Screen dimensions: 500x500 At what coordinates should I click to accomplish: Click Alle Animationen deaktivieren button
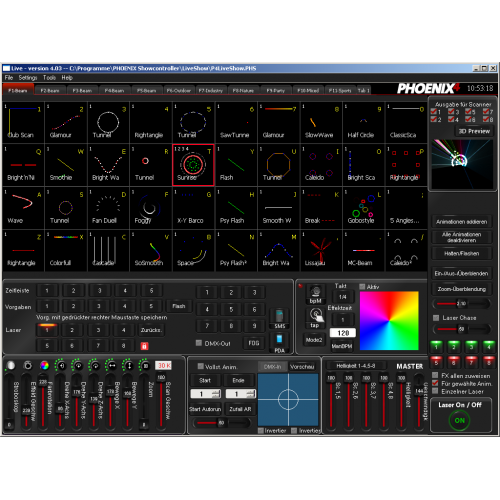pyautogui.click(x=461, y=237)
